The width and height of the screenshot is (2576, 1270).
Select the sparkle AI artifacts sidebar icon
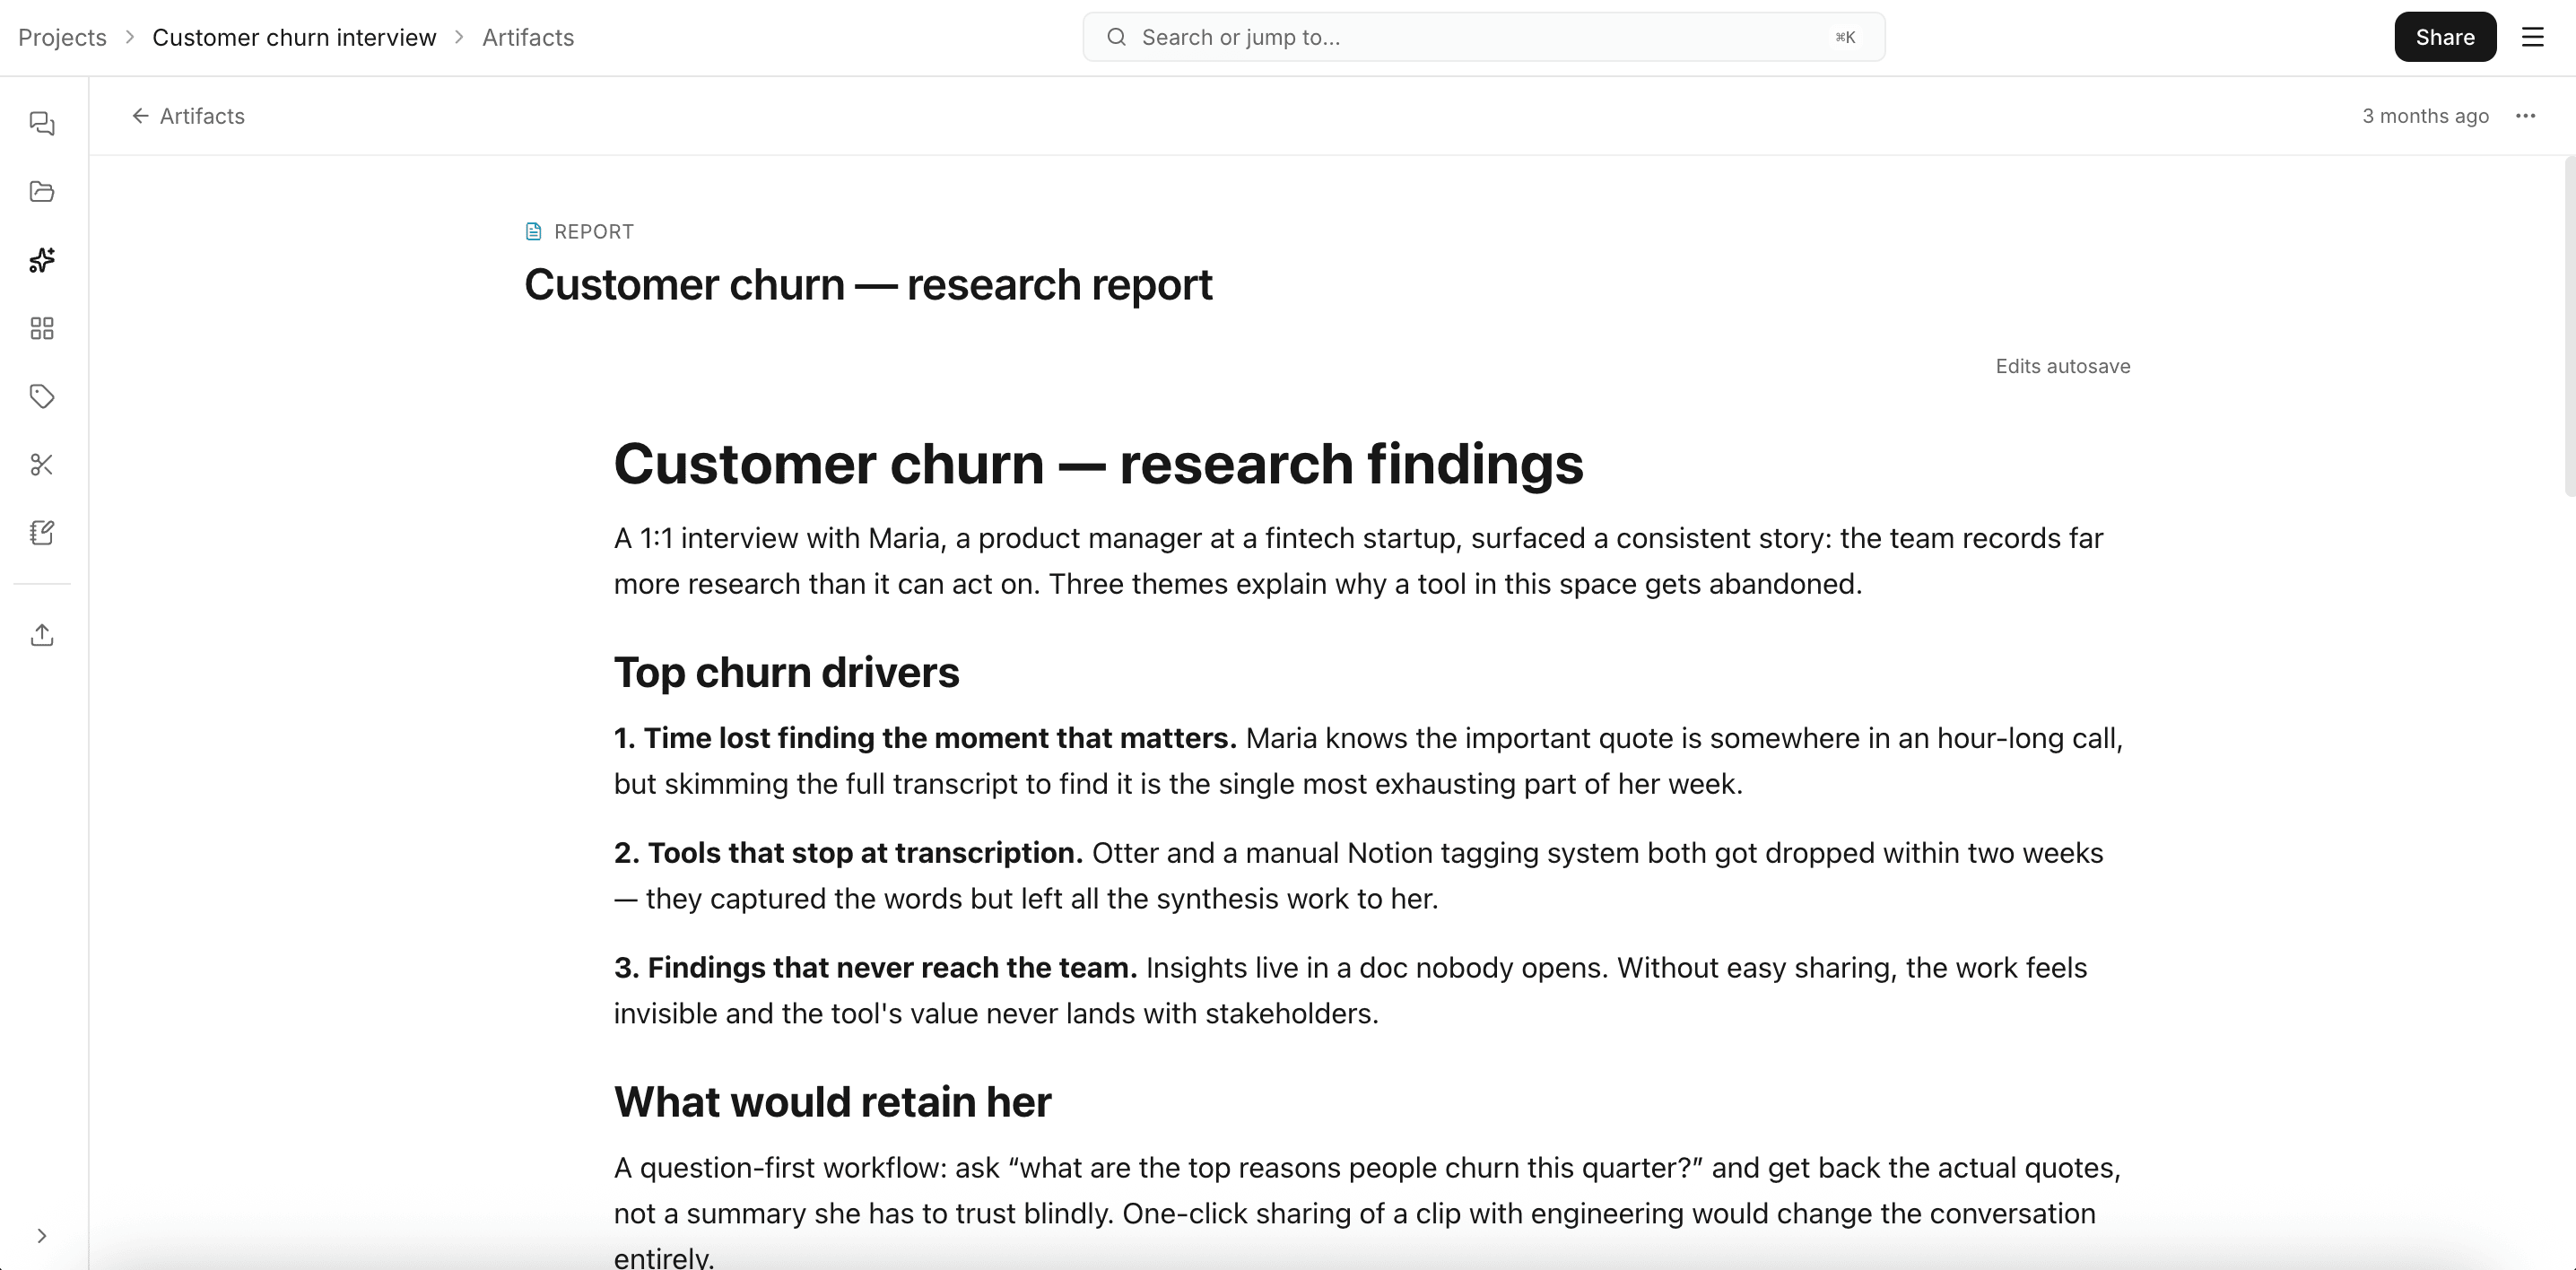point(42,260)
